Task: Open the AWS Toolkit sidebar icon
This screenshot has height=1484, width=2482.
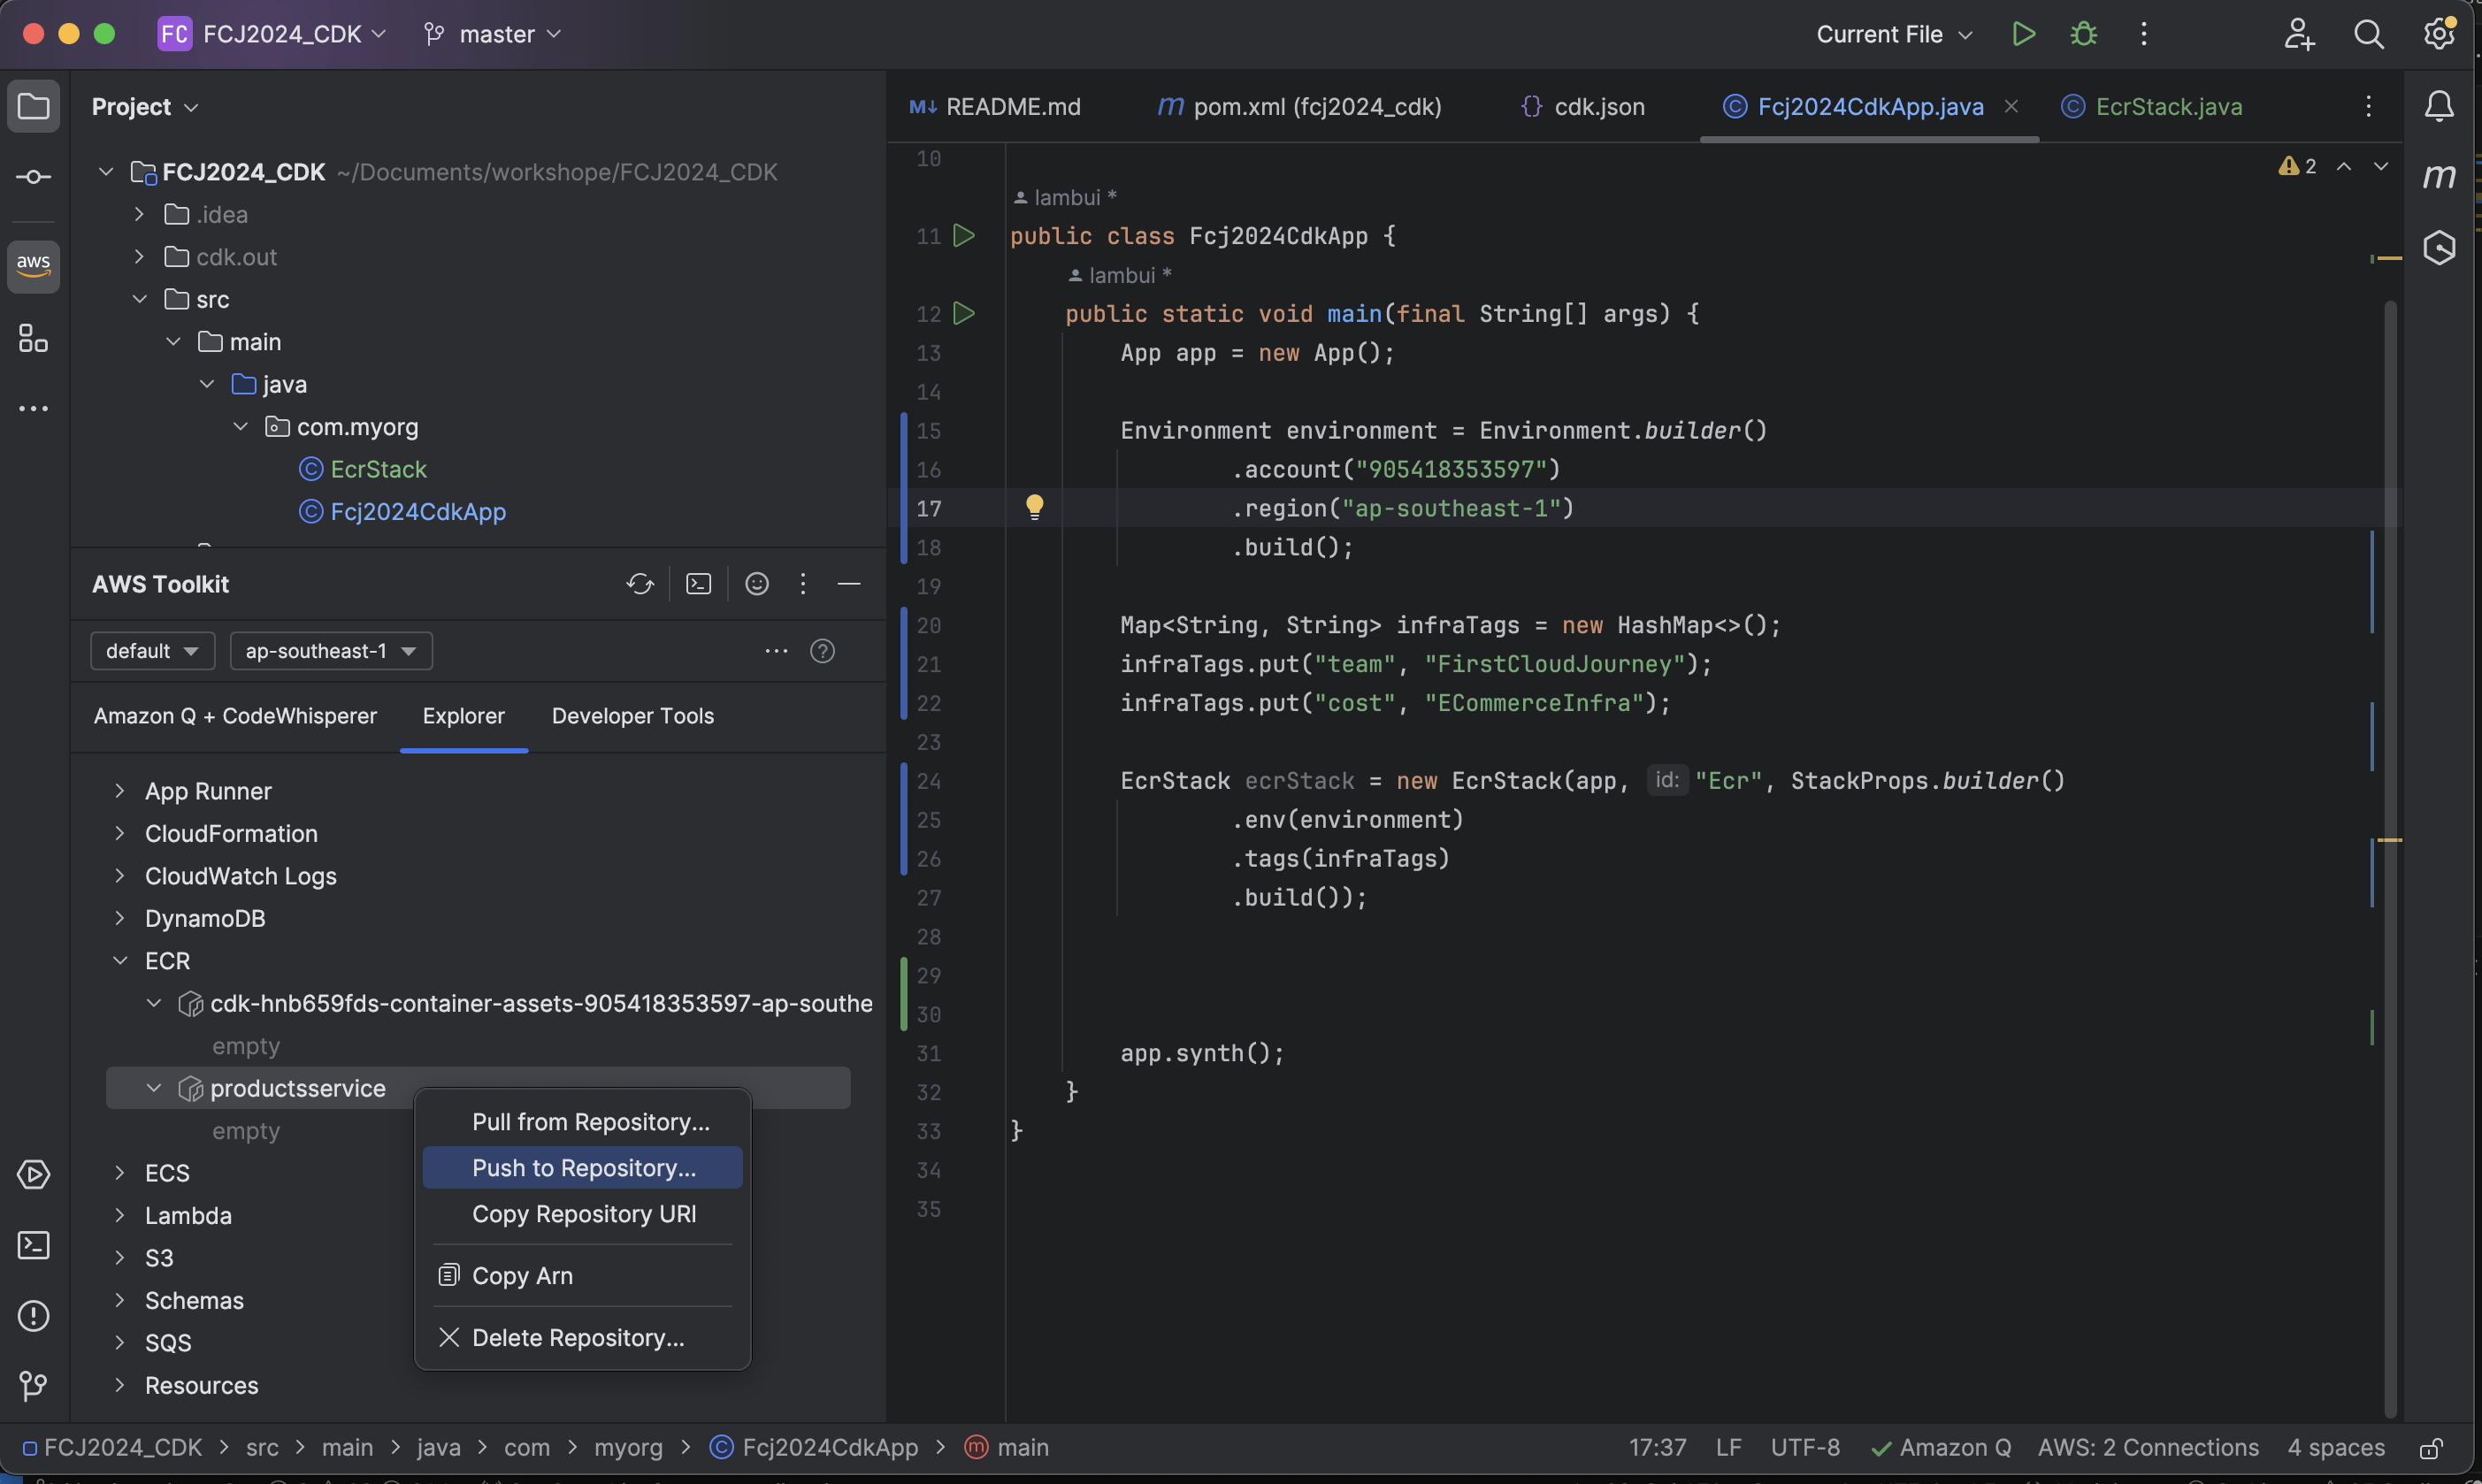Action: tap(33, 266)
